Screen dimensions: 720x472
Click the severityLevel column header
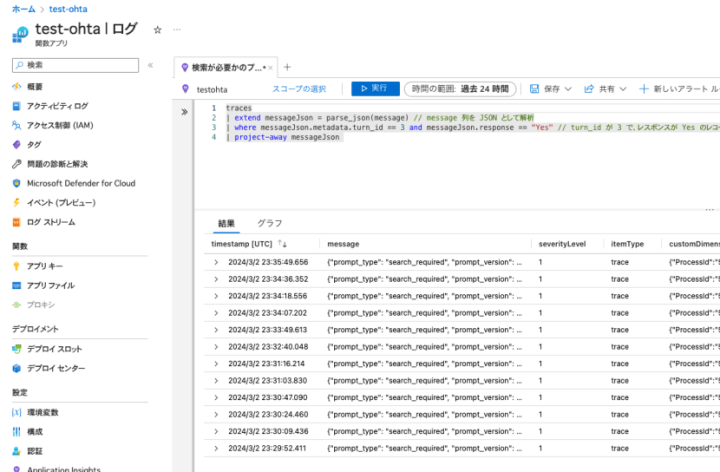pos(562,244)
